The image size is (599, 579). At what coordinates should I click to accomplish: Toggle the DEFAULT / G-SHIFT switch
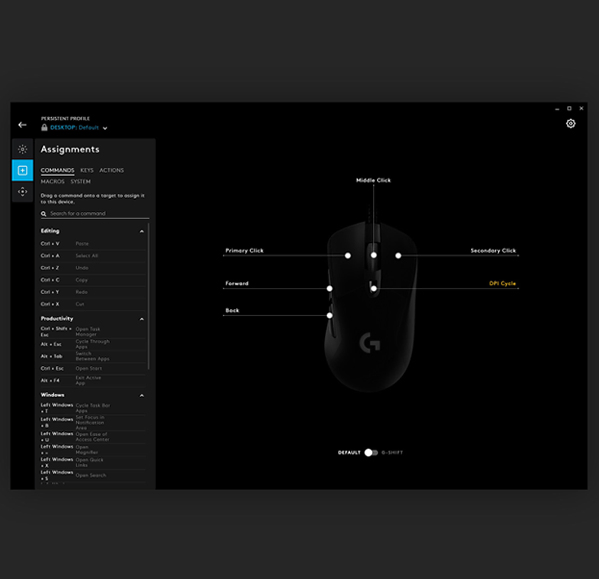(x=371, y=453)
